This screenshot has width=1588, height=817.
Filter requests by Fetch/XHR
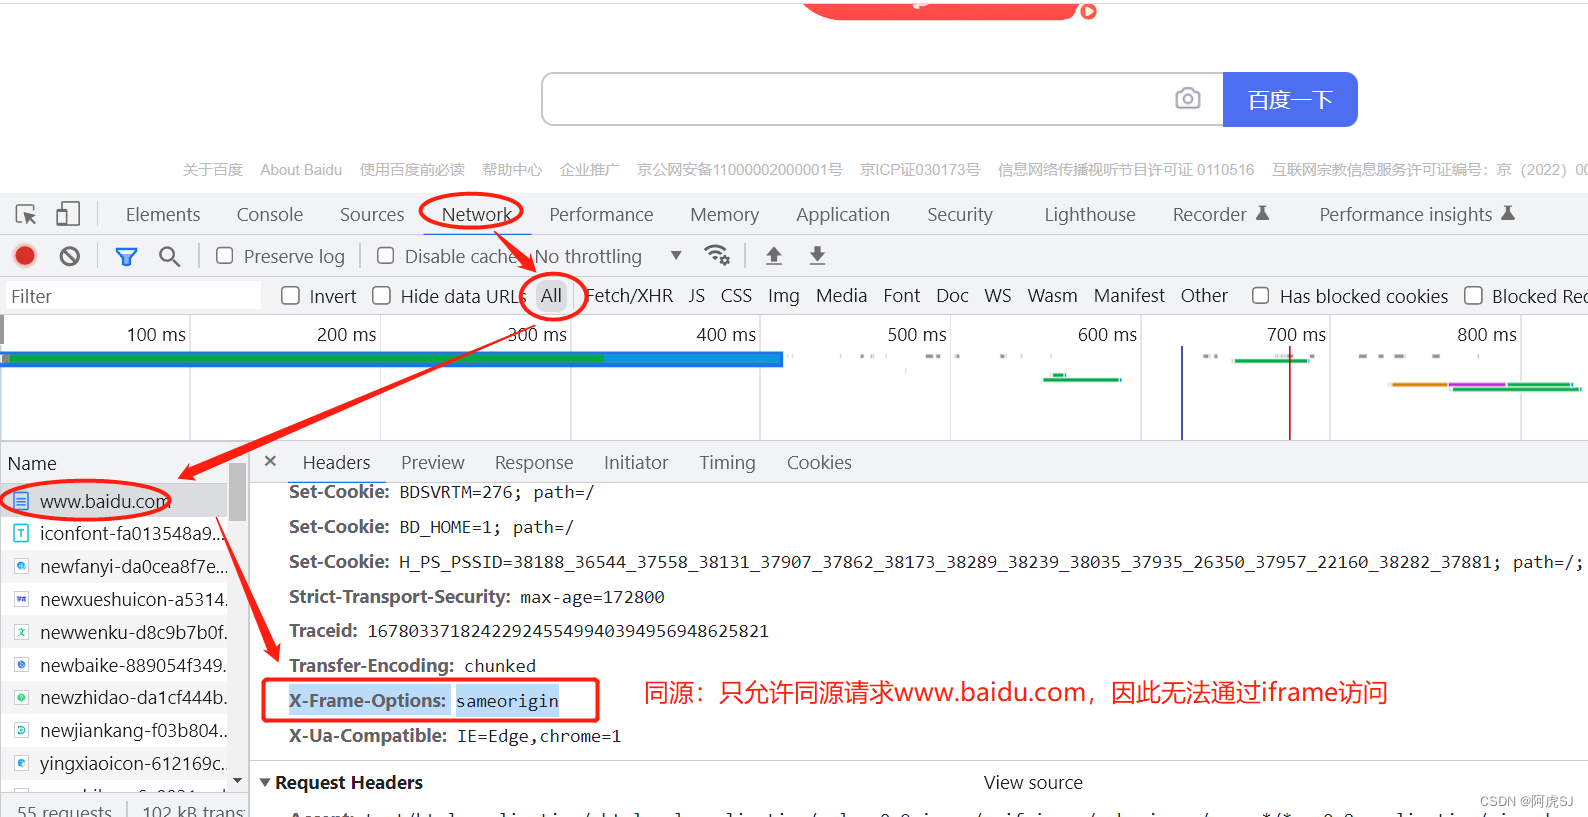point(630,296)
